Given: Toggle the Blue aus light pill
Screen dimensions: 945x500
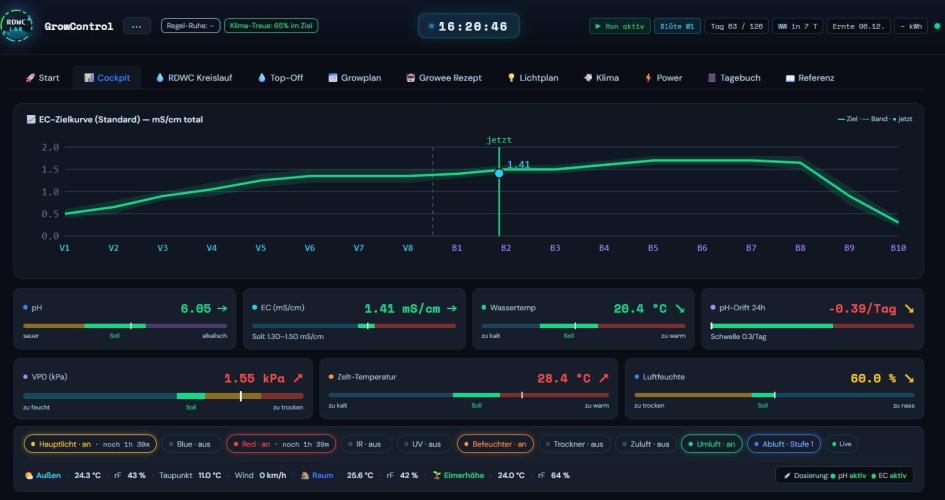Looking at the screenshot, I should (191, 444).
